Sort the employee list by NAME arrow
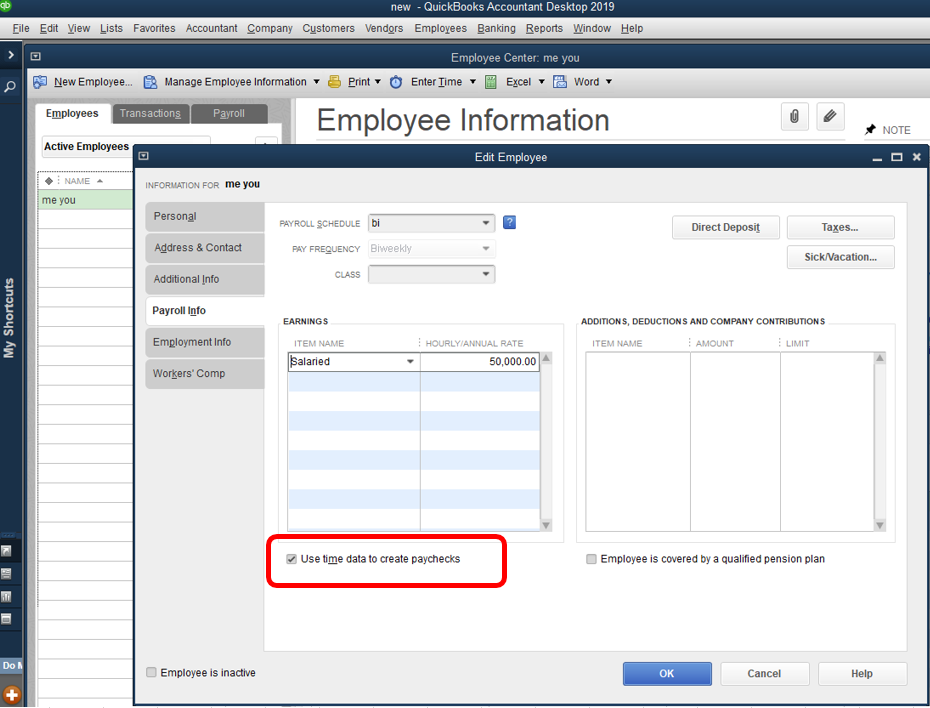 (100, 181)
